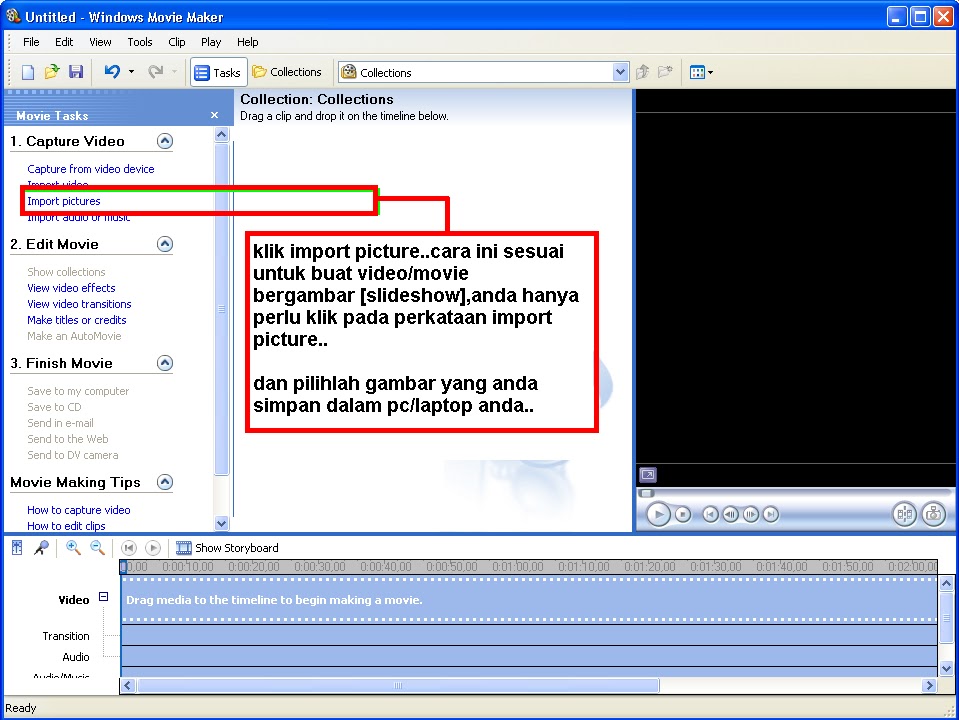Click the Forward playback button
The height and width of the screenshot is (720, 959).
click(x=771, y=514)
